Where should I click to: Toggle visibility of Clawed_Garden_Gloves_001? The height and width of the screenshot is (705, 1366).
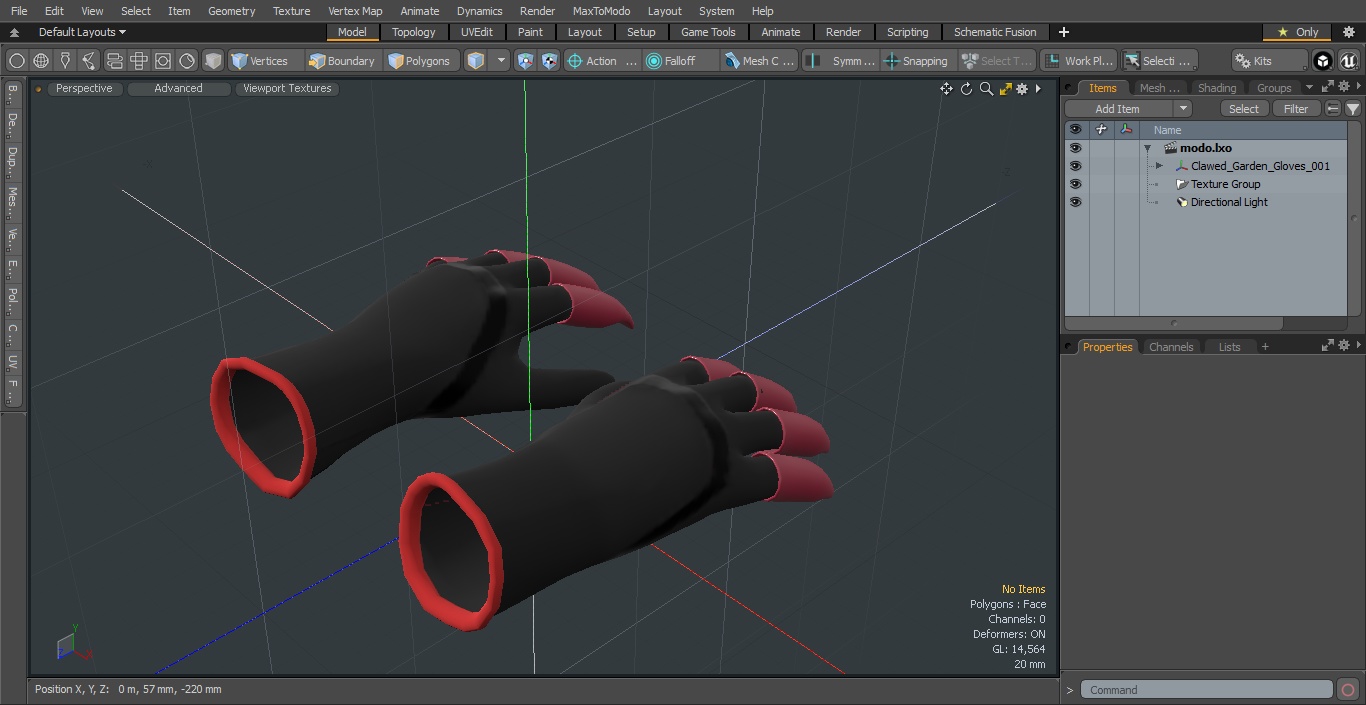(1075, 166)
